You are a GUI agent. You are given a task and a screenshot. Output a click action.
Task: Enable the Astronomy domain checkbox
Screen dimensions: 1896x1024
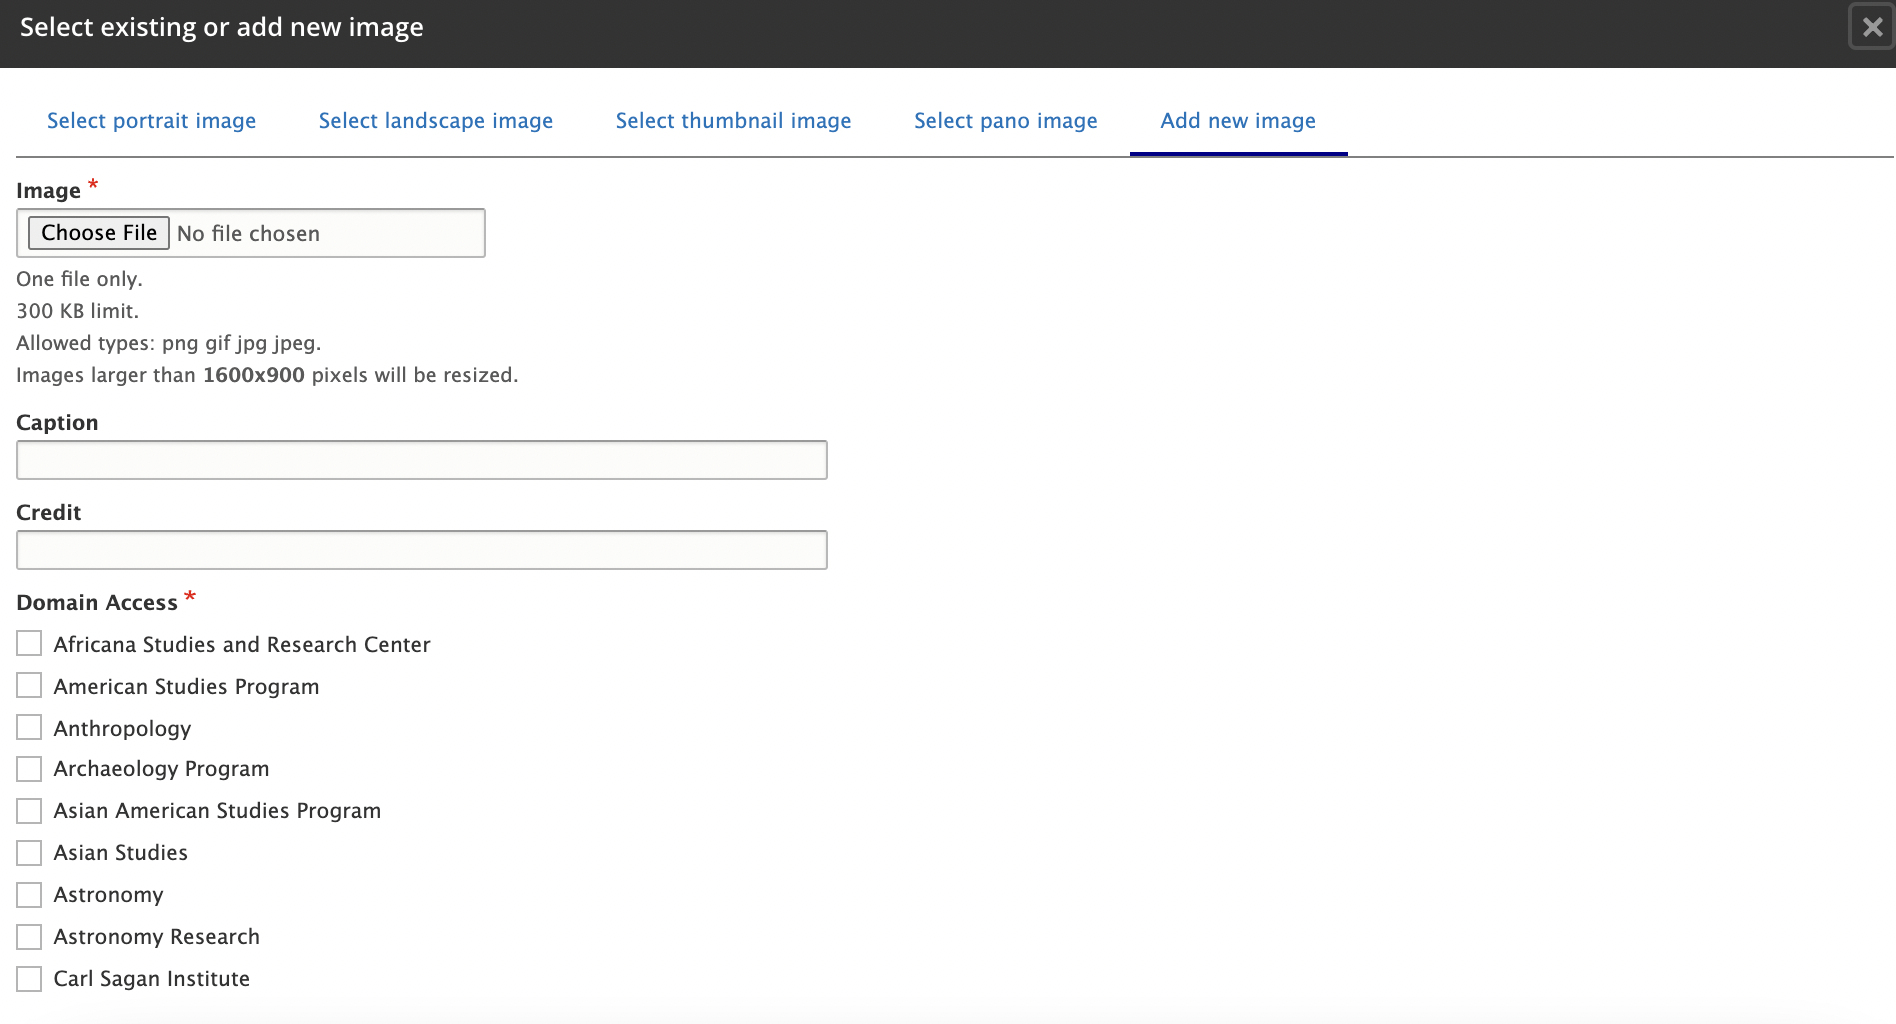pyautogui.click(x=29, y=895)
